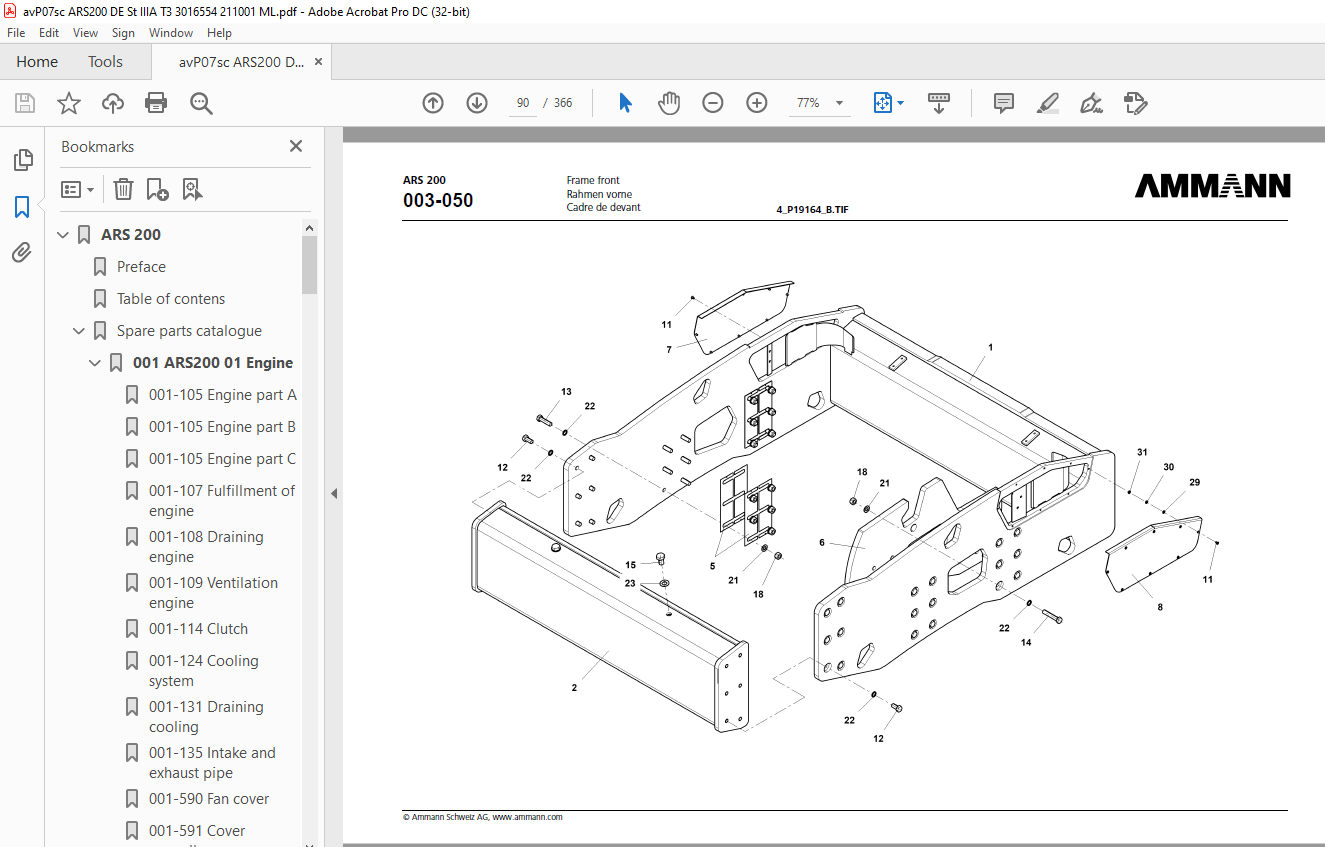Open the File menu

point(16,33)
